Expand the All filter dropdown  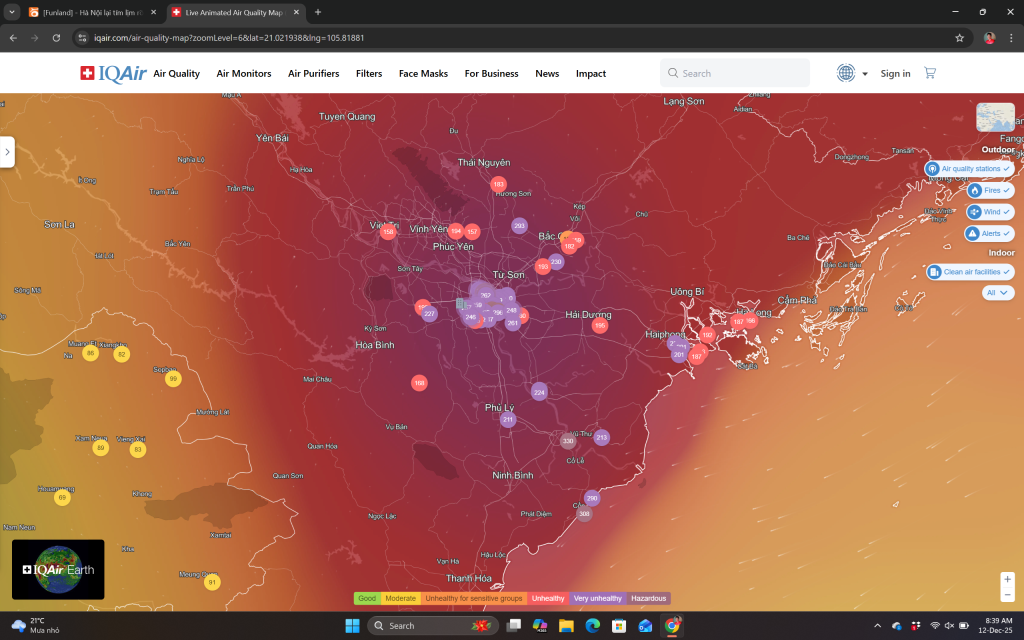tap(996, 293)
